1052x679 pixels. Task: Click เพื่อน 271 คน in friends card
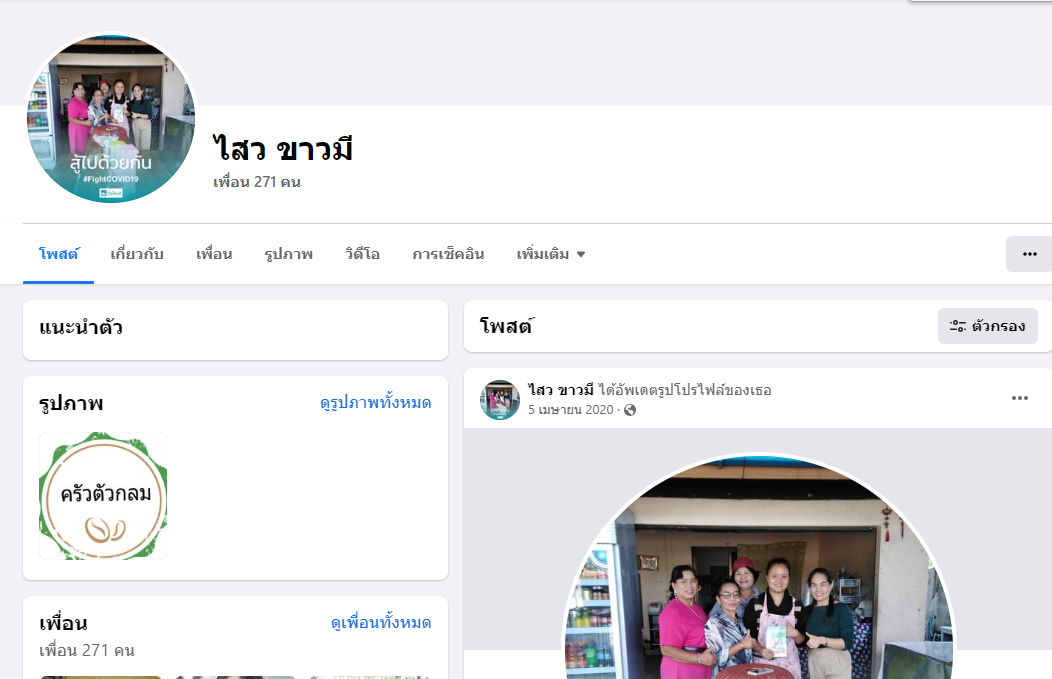pyautogui.click(x=87, y=650)
